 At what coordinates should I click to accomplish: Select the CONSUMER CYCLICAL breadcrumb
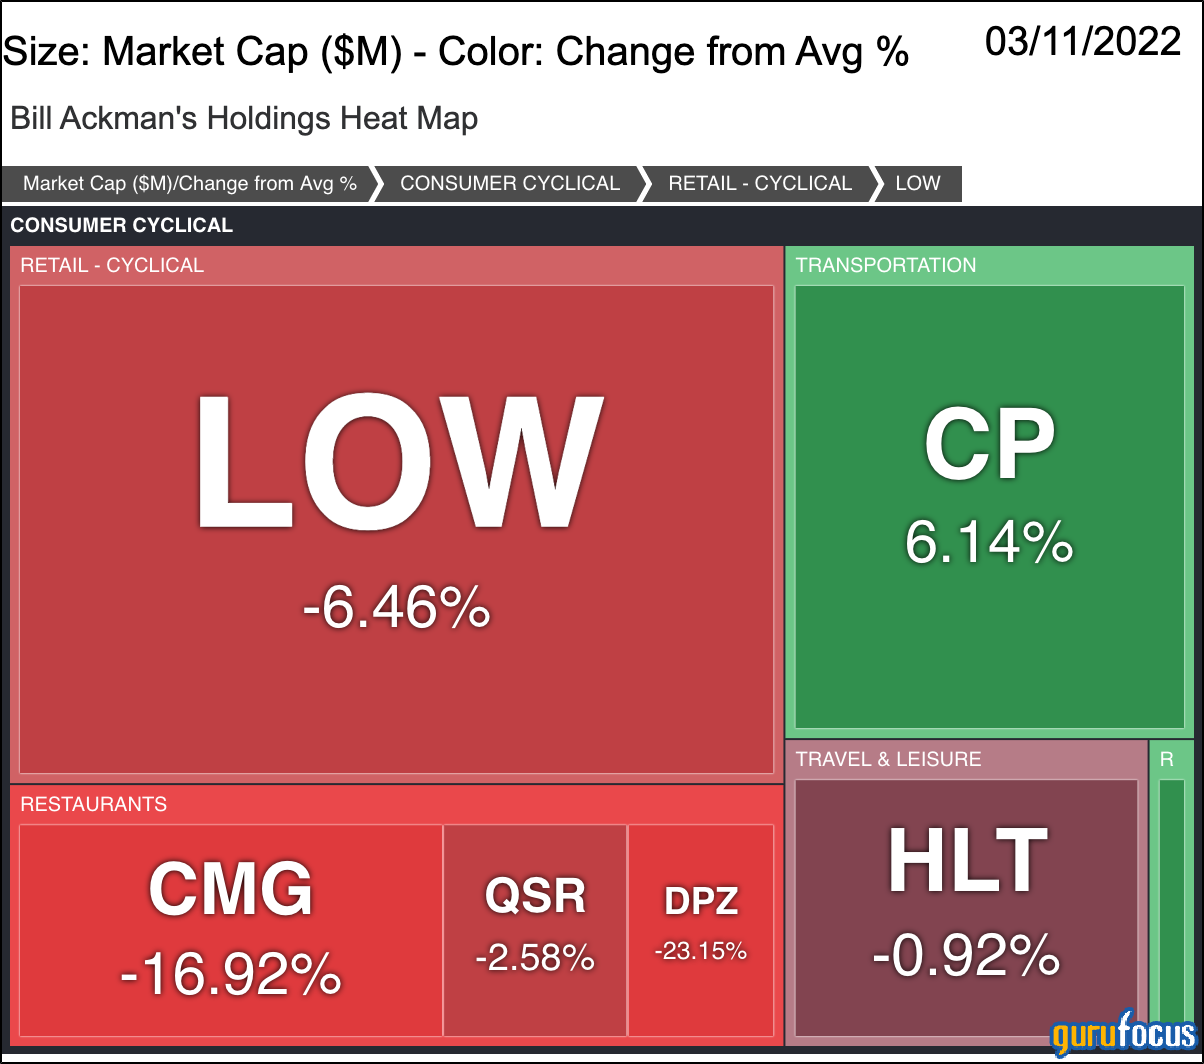[510, 184]
